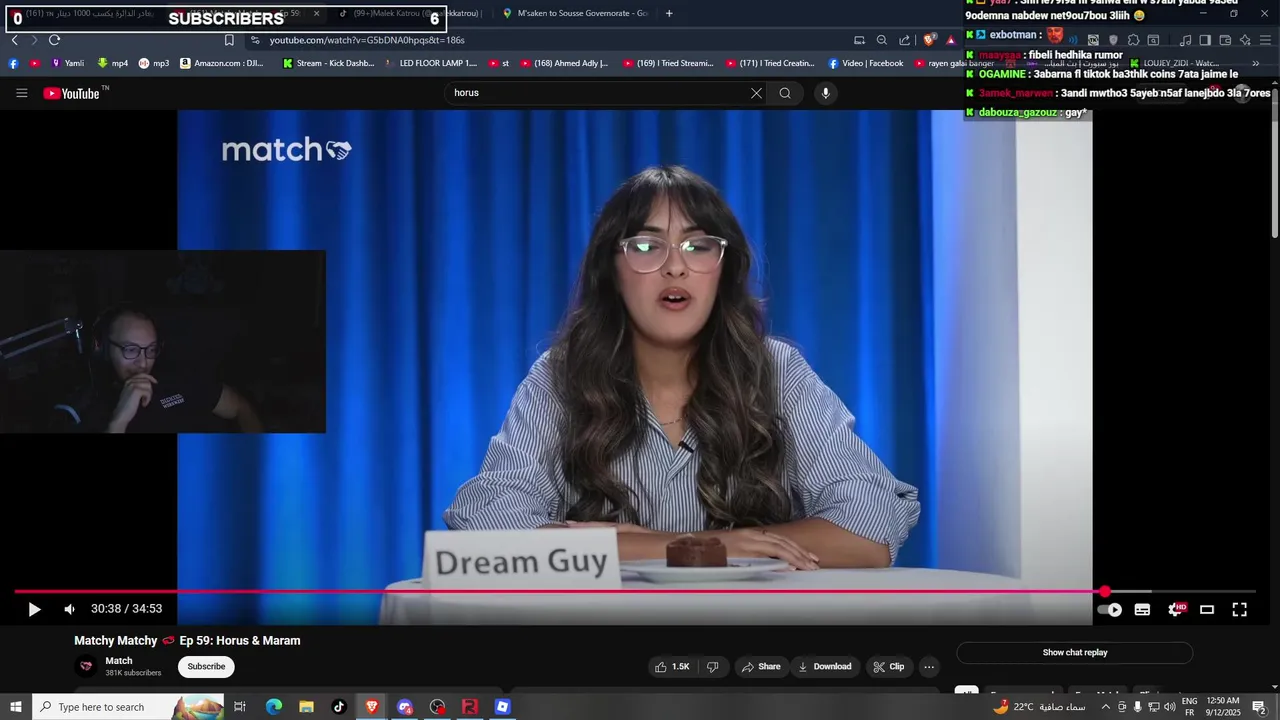
Task: Run search with magnifying glass button
Action: [x=785, y=93]
